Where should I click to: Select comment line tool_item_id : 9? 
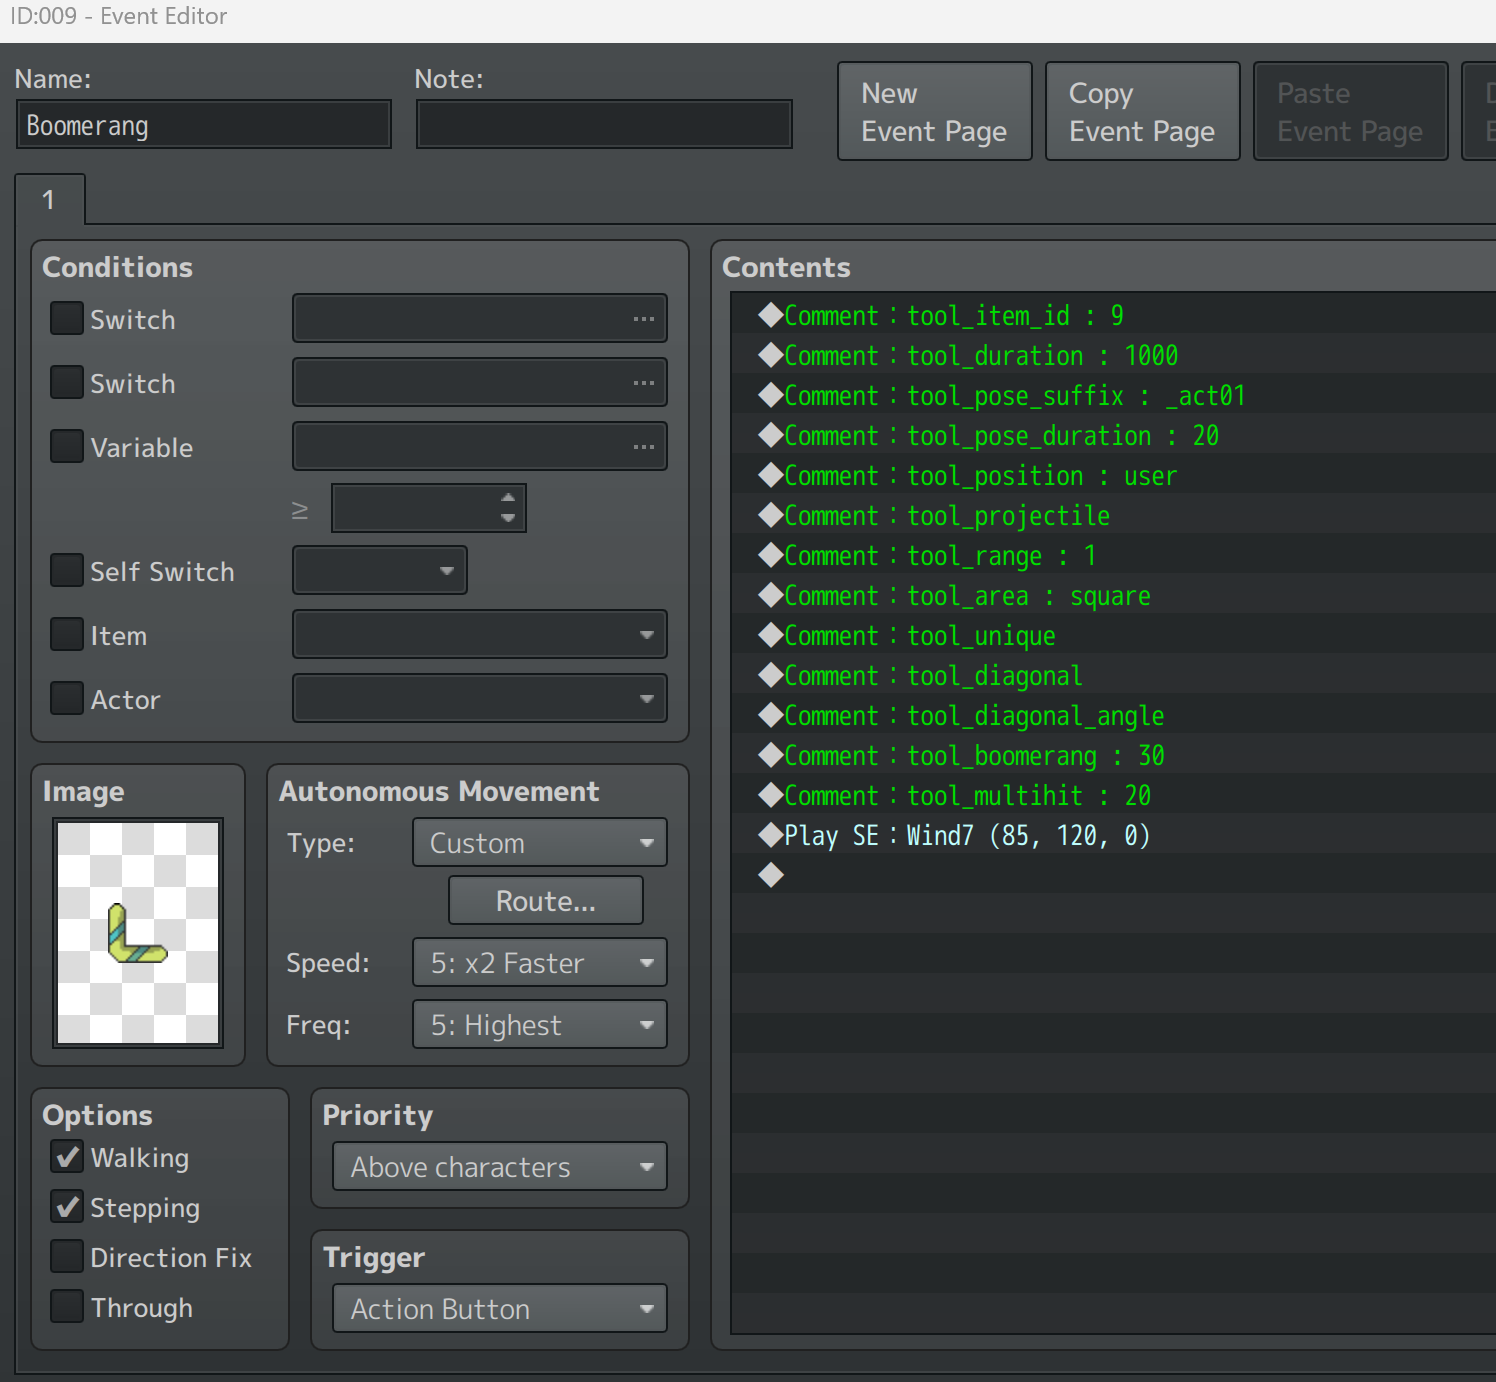click(1112, 315)
